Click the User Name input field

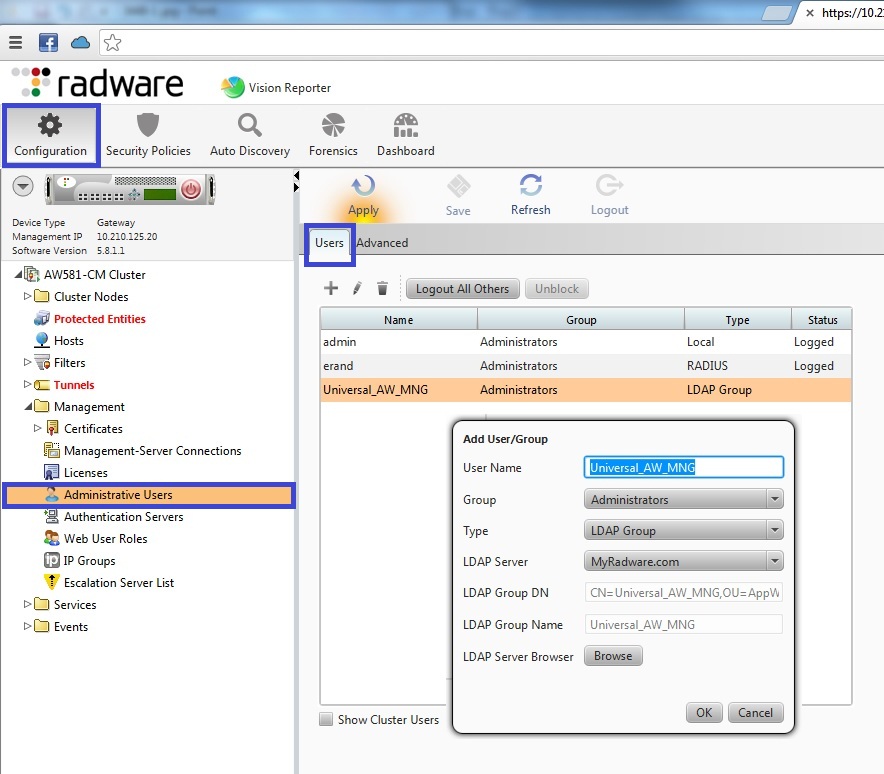pyautogui.click(x=683, y=467)
